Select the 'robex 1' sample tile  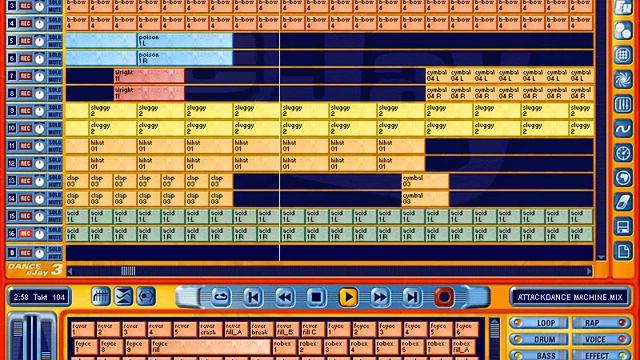coord(284,347)
